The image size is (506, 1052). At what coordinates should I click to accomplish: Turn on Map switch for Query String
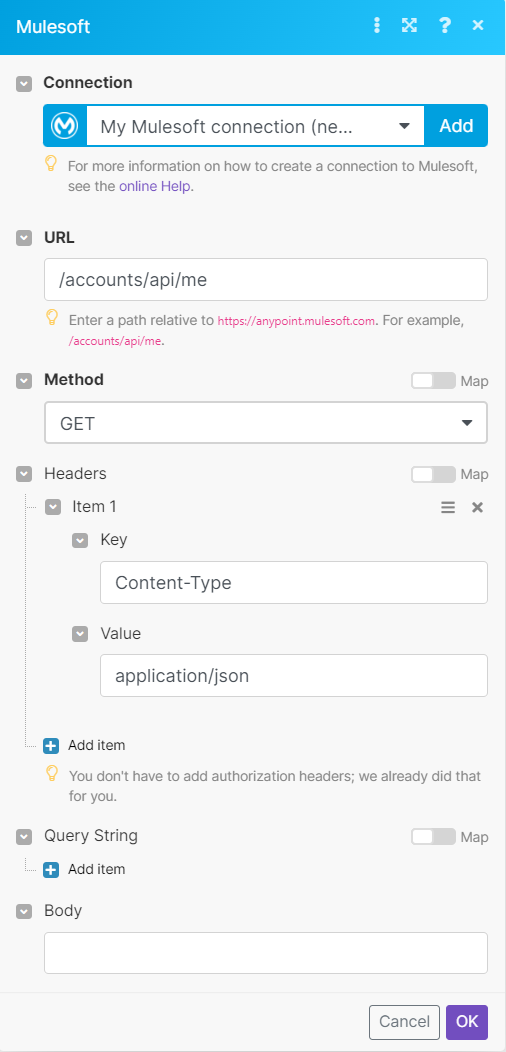433,837
